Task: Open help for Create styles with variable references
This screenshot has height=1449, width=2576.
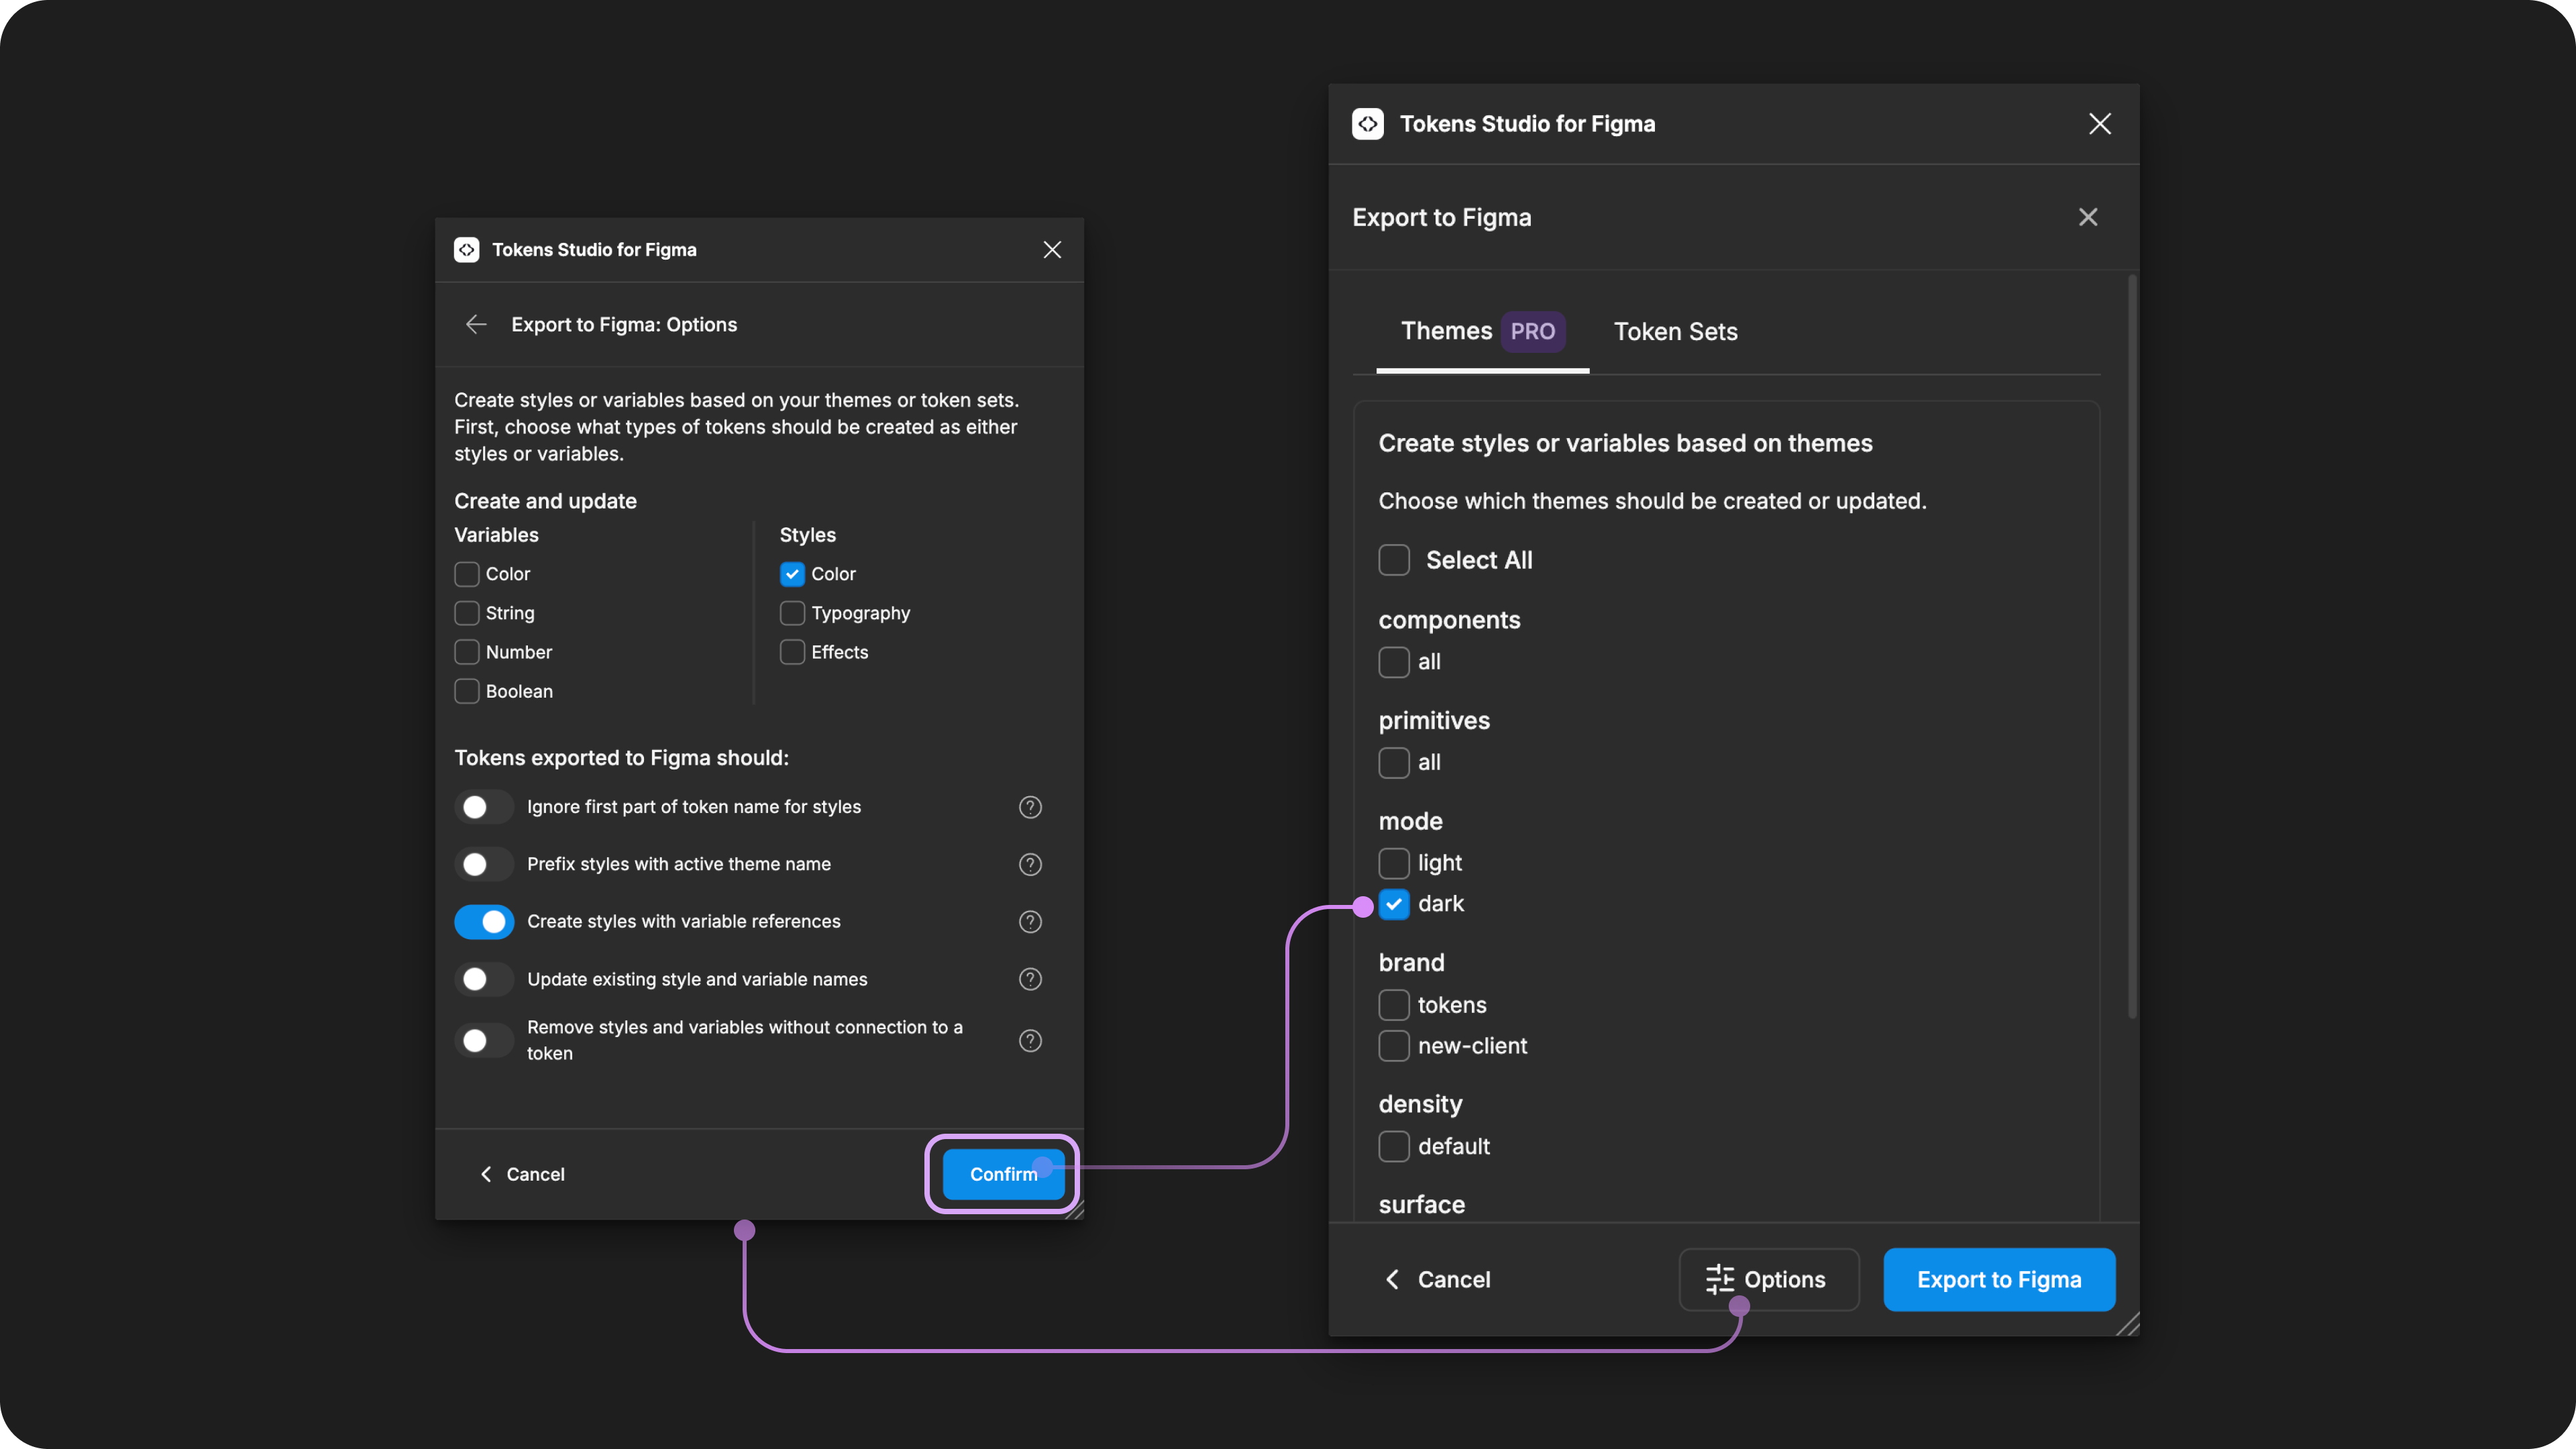Action: click(1030, 922)
